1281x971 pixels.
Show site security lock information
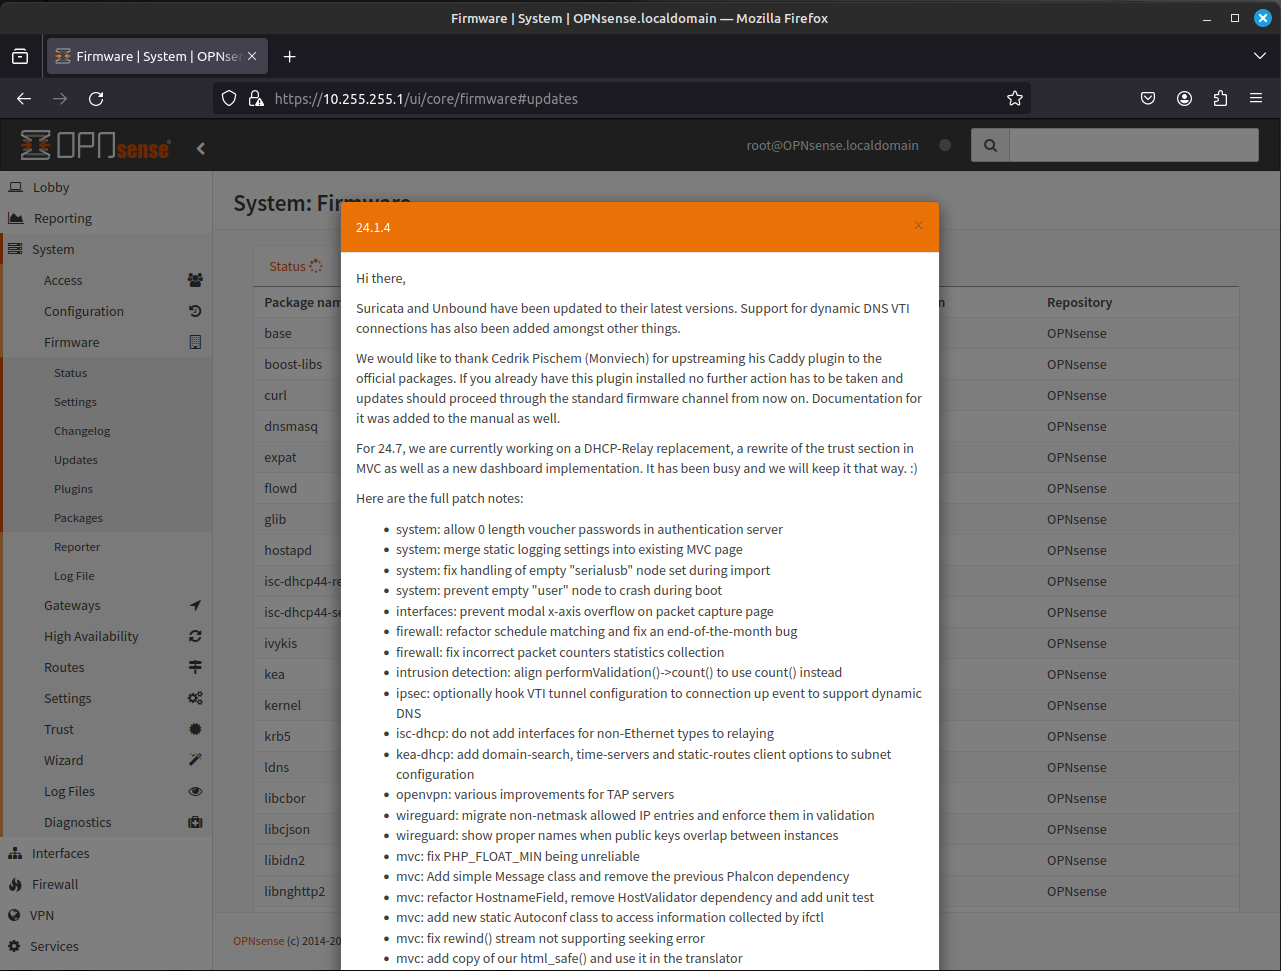[256, 98]
